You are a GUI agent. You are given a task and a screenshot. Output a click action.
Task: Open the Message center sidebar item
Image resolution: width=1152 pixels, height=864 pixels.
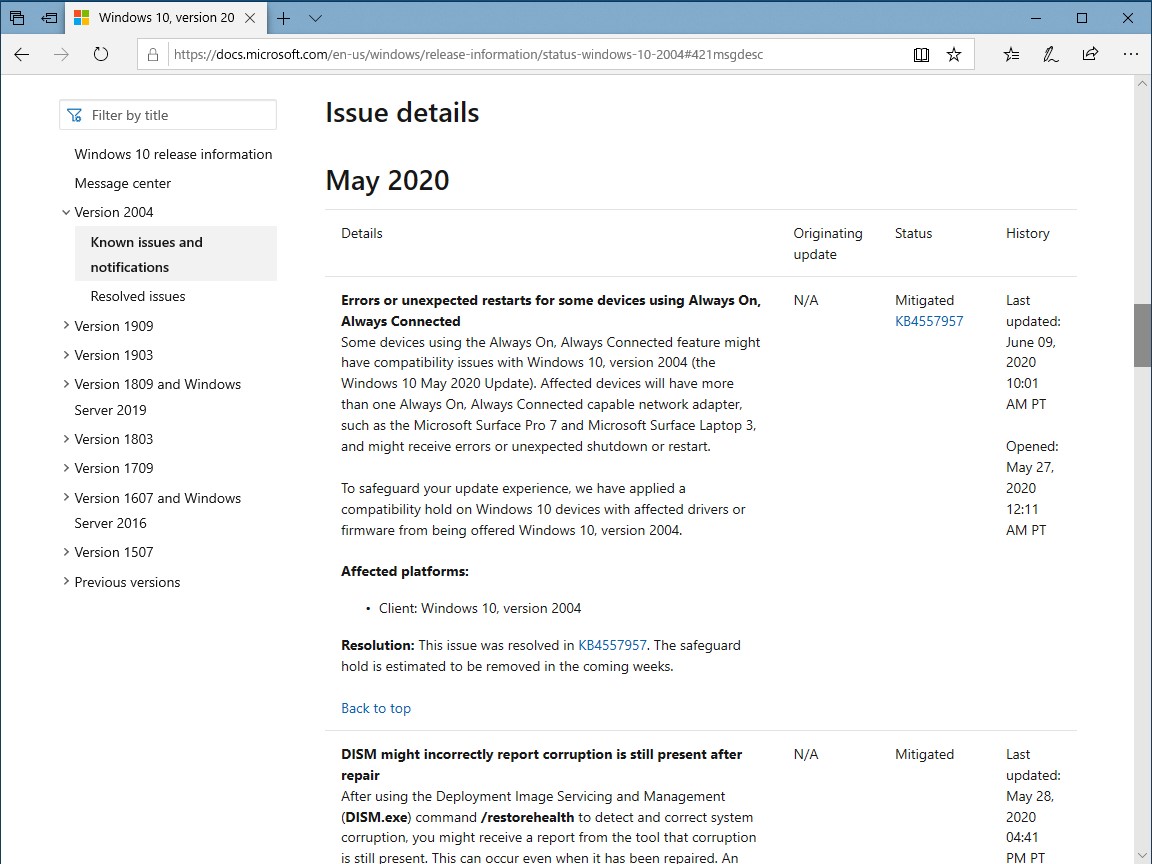[123, 183]
